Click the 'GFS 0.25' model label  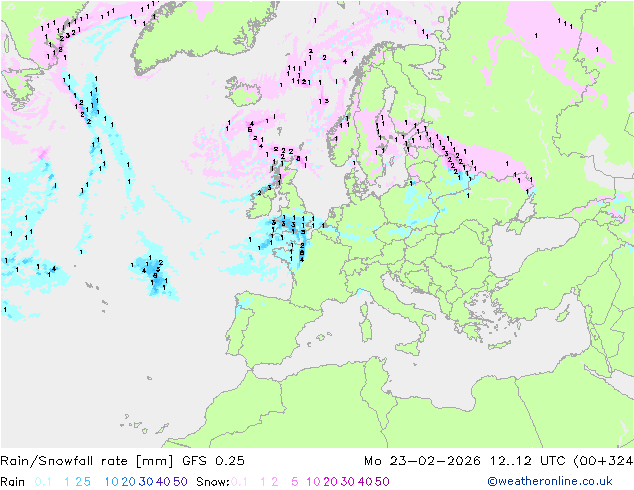(x=213, y=460)
